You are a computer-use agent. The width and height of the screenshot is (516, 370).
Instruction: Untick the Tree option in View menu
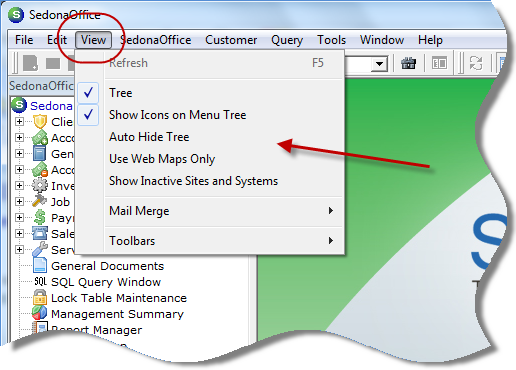[x=210, y=93]
